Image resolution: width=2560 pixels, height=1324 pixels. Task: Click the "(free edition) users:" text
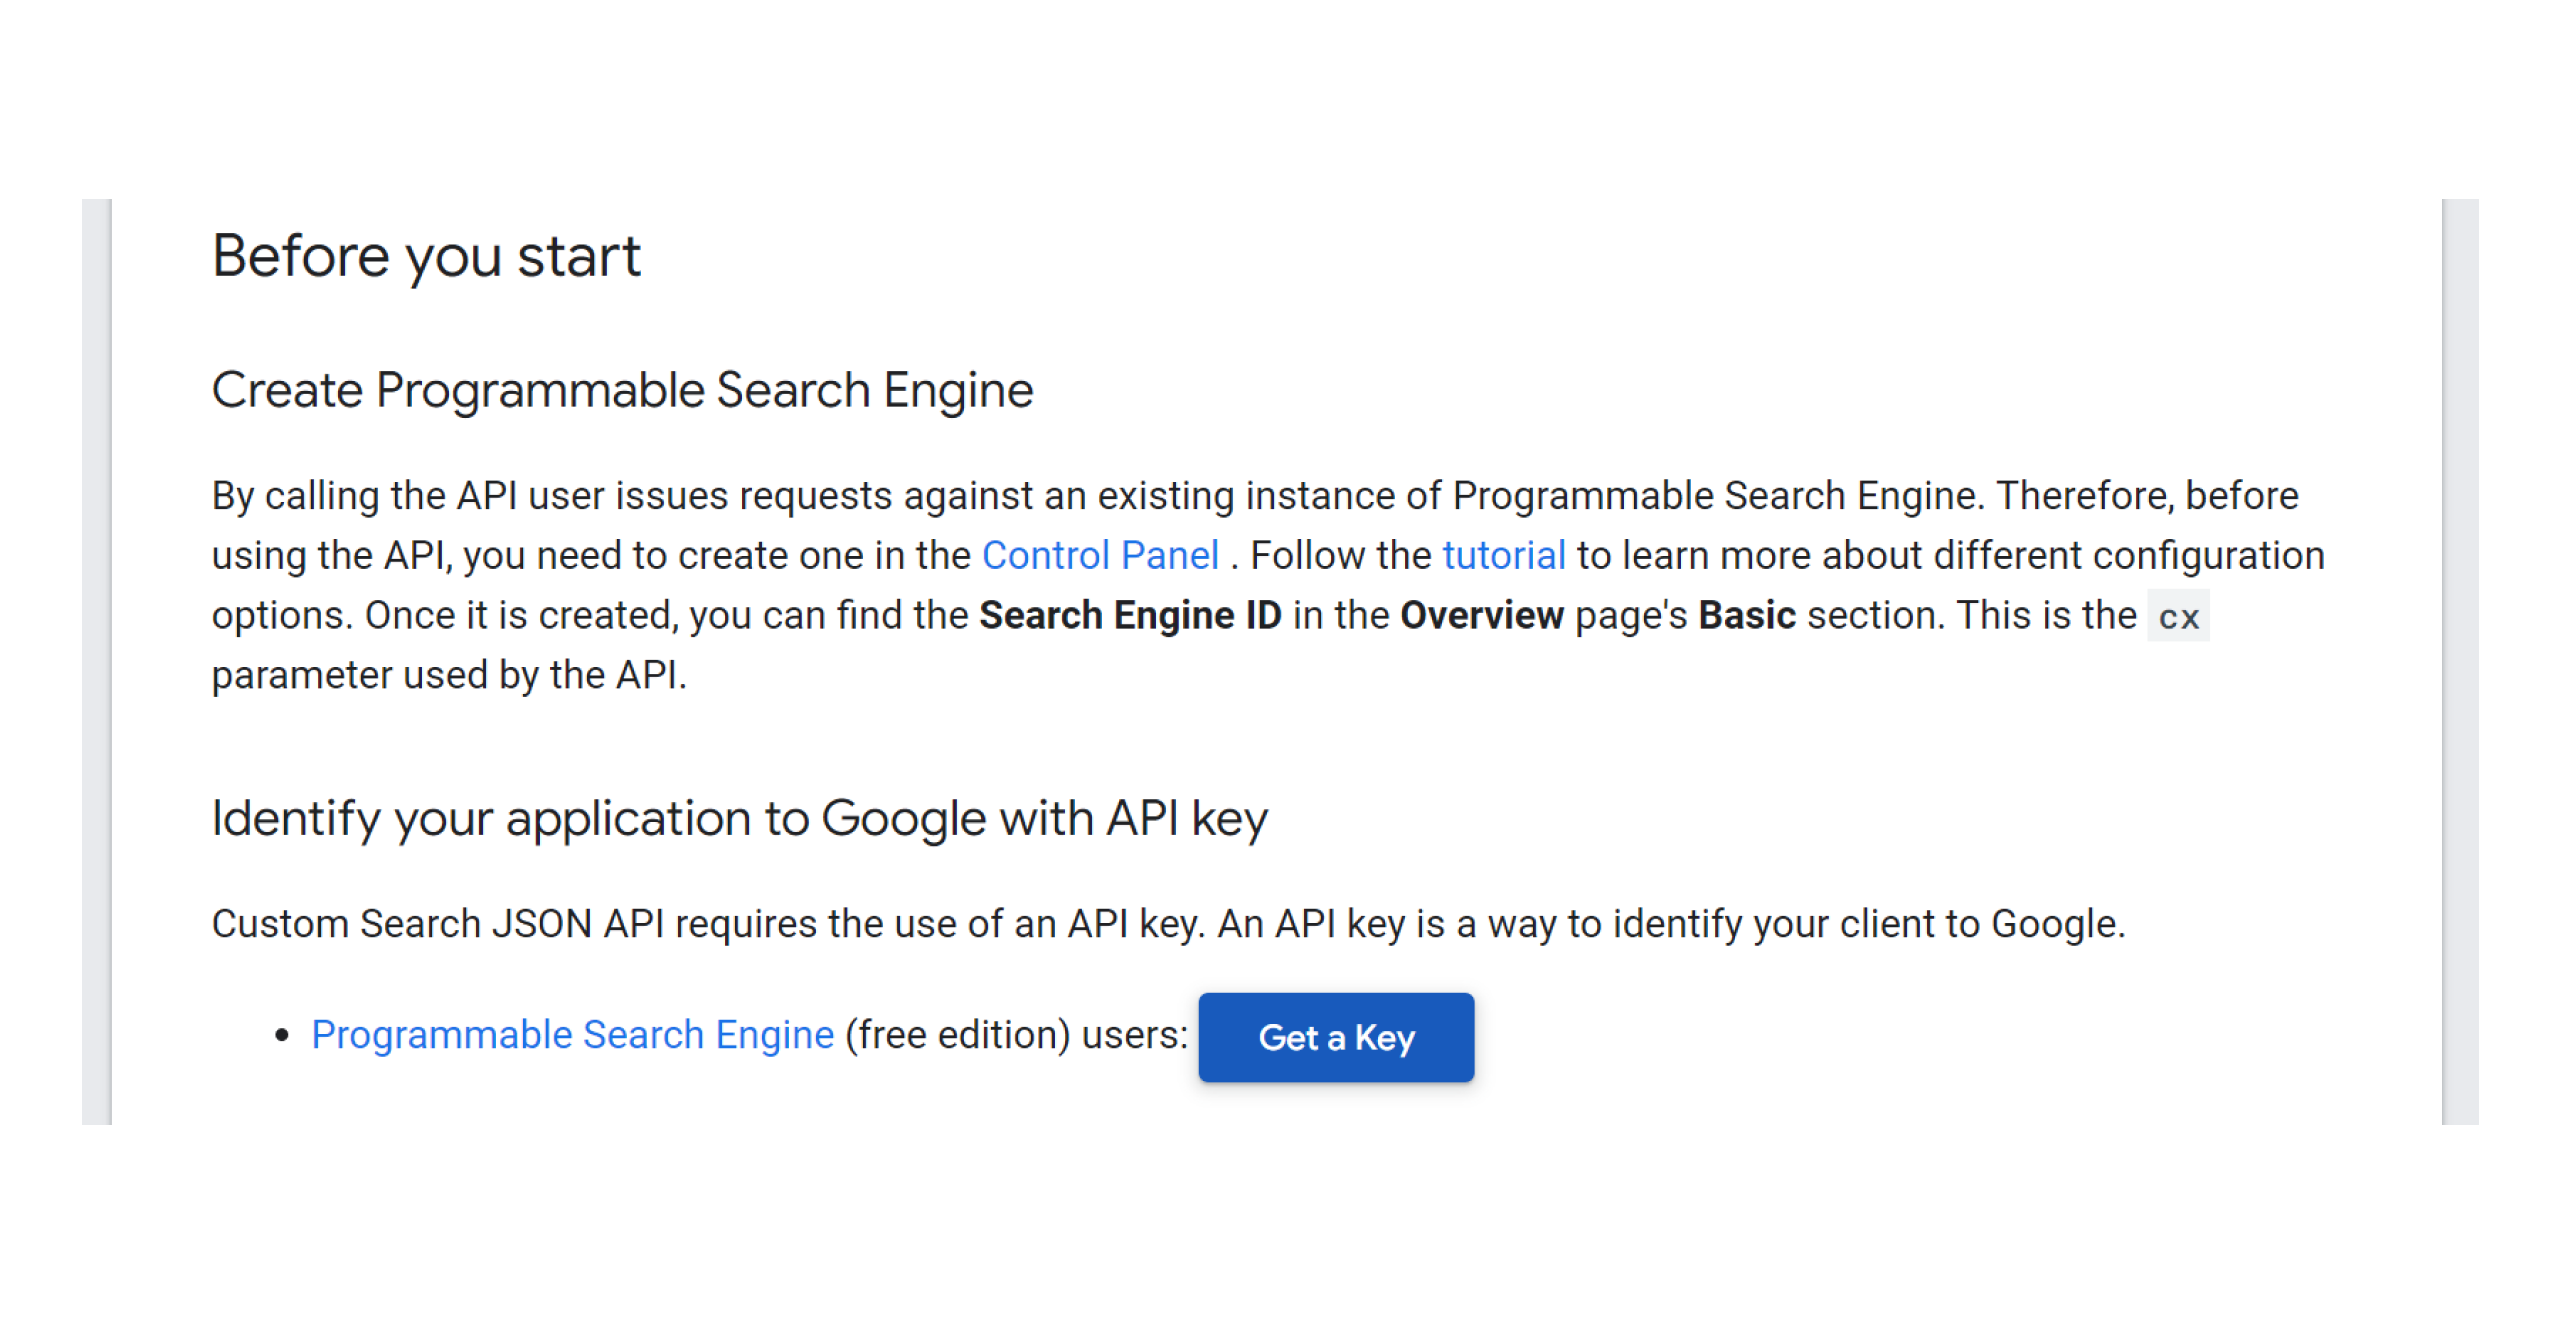(x=1016, y=1034)
